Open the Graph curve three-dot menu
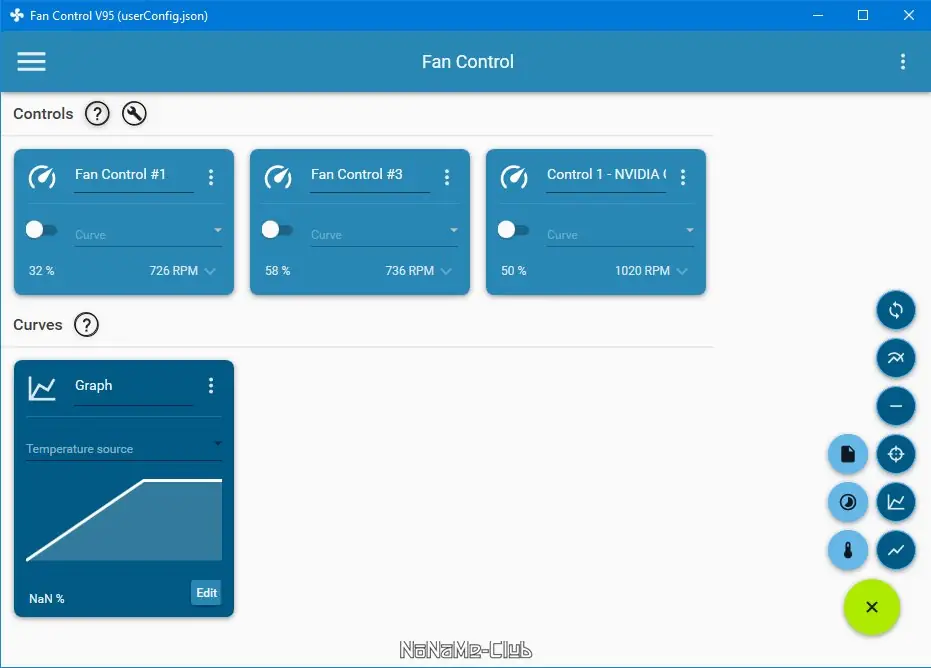 pyautogui.click(x=211, y=386)
